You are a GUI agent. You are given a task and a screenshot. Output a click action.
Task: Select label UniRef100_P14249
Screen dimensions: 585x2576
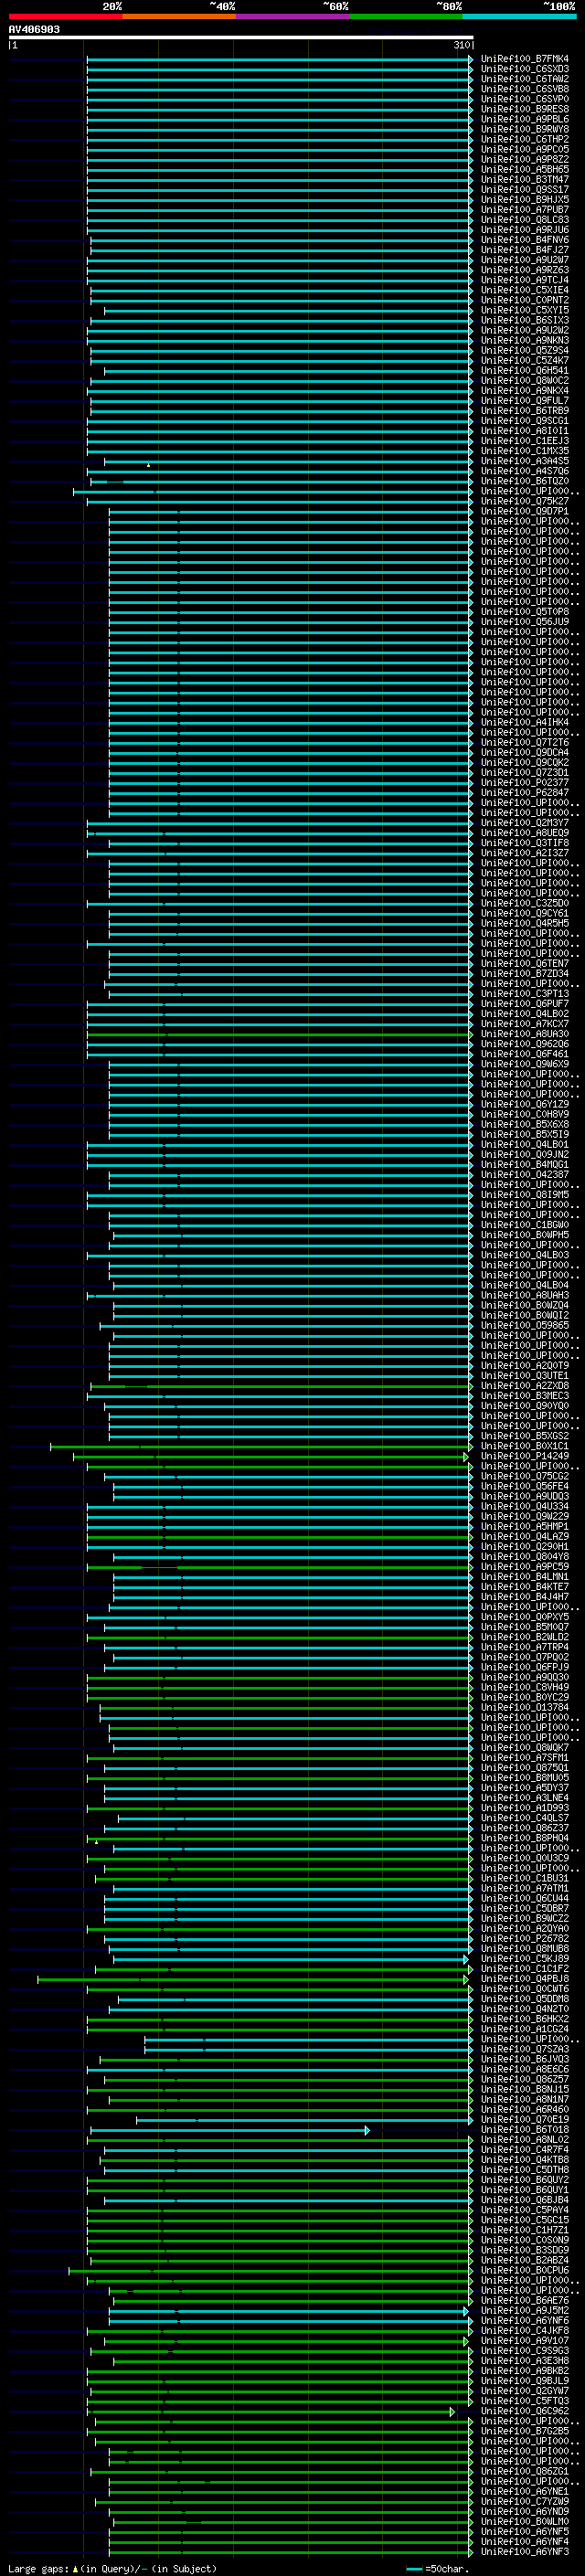(524, 1456)
